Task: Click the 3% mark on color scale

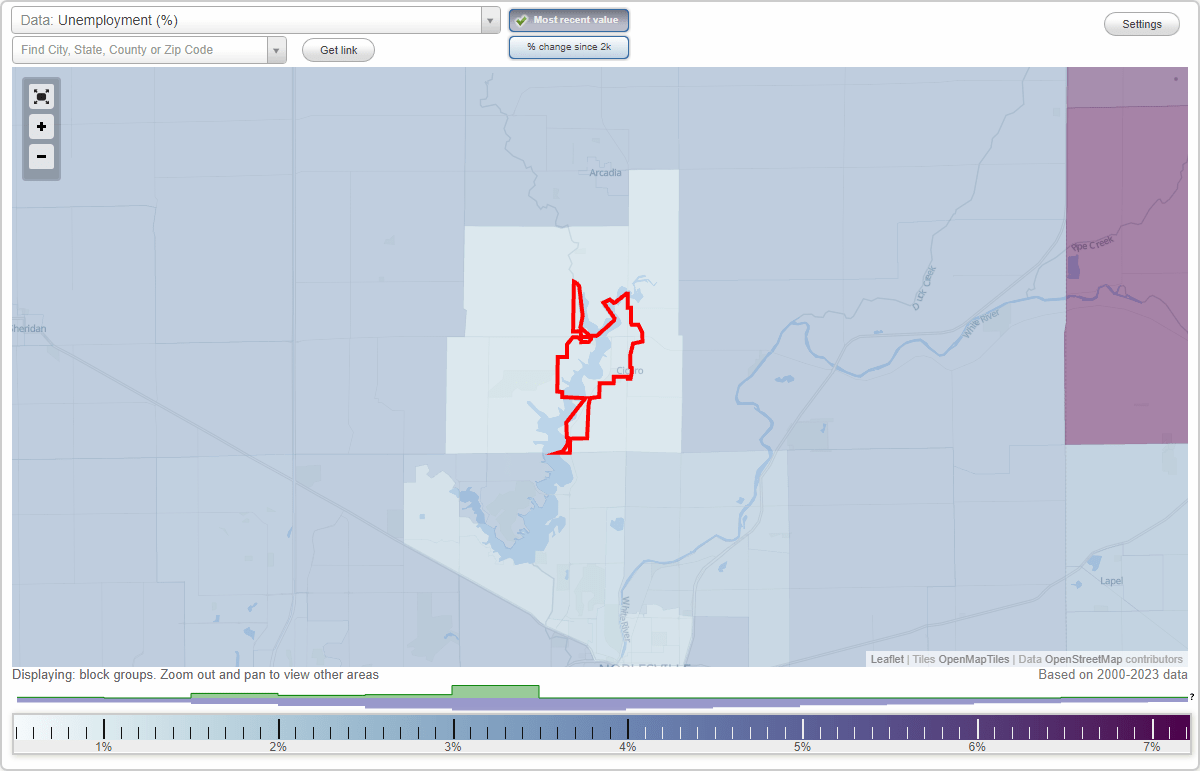Action: pyautogui.click(x=453, y=746)
